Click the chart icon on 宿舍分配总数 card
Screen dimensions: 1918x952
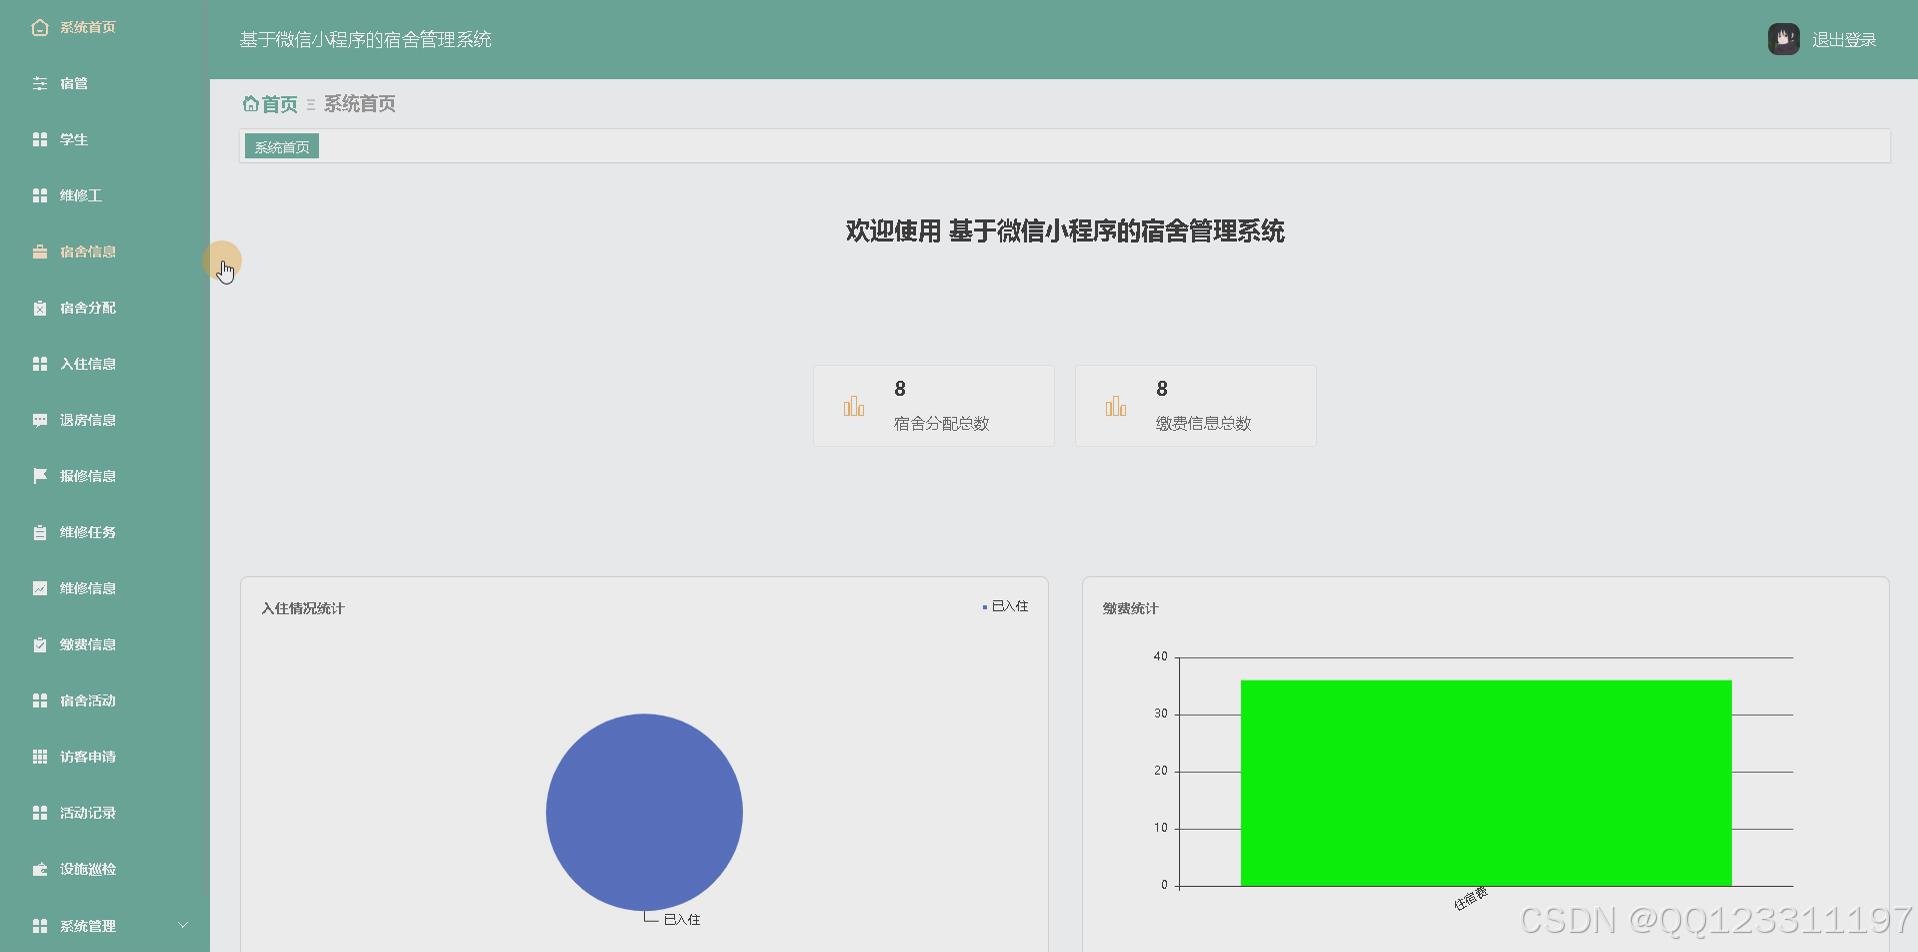tap(853, 405)
